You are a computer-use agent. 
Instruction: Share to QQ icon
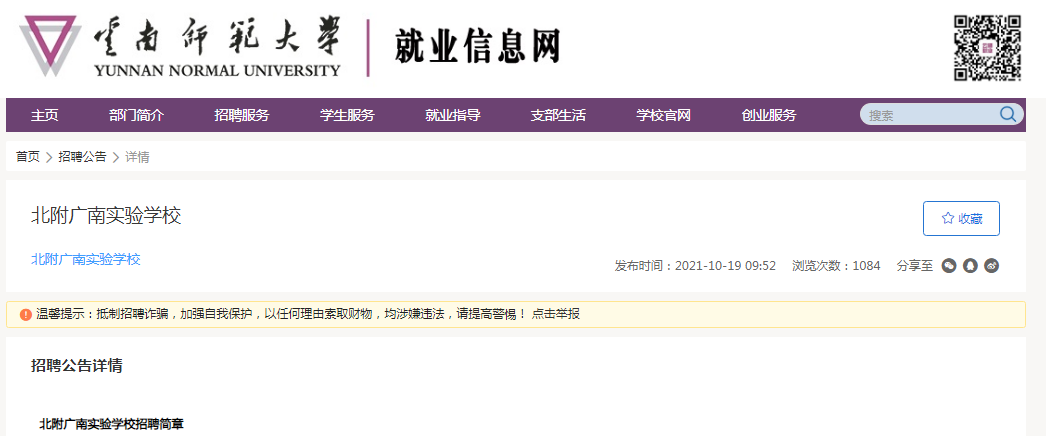(970, 266)
